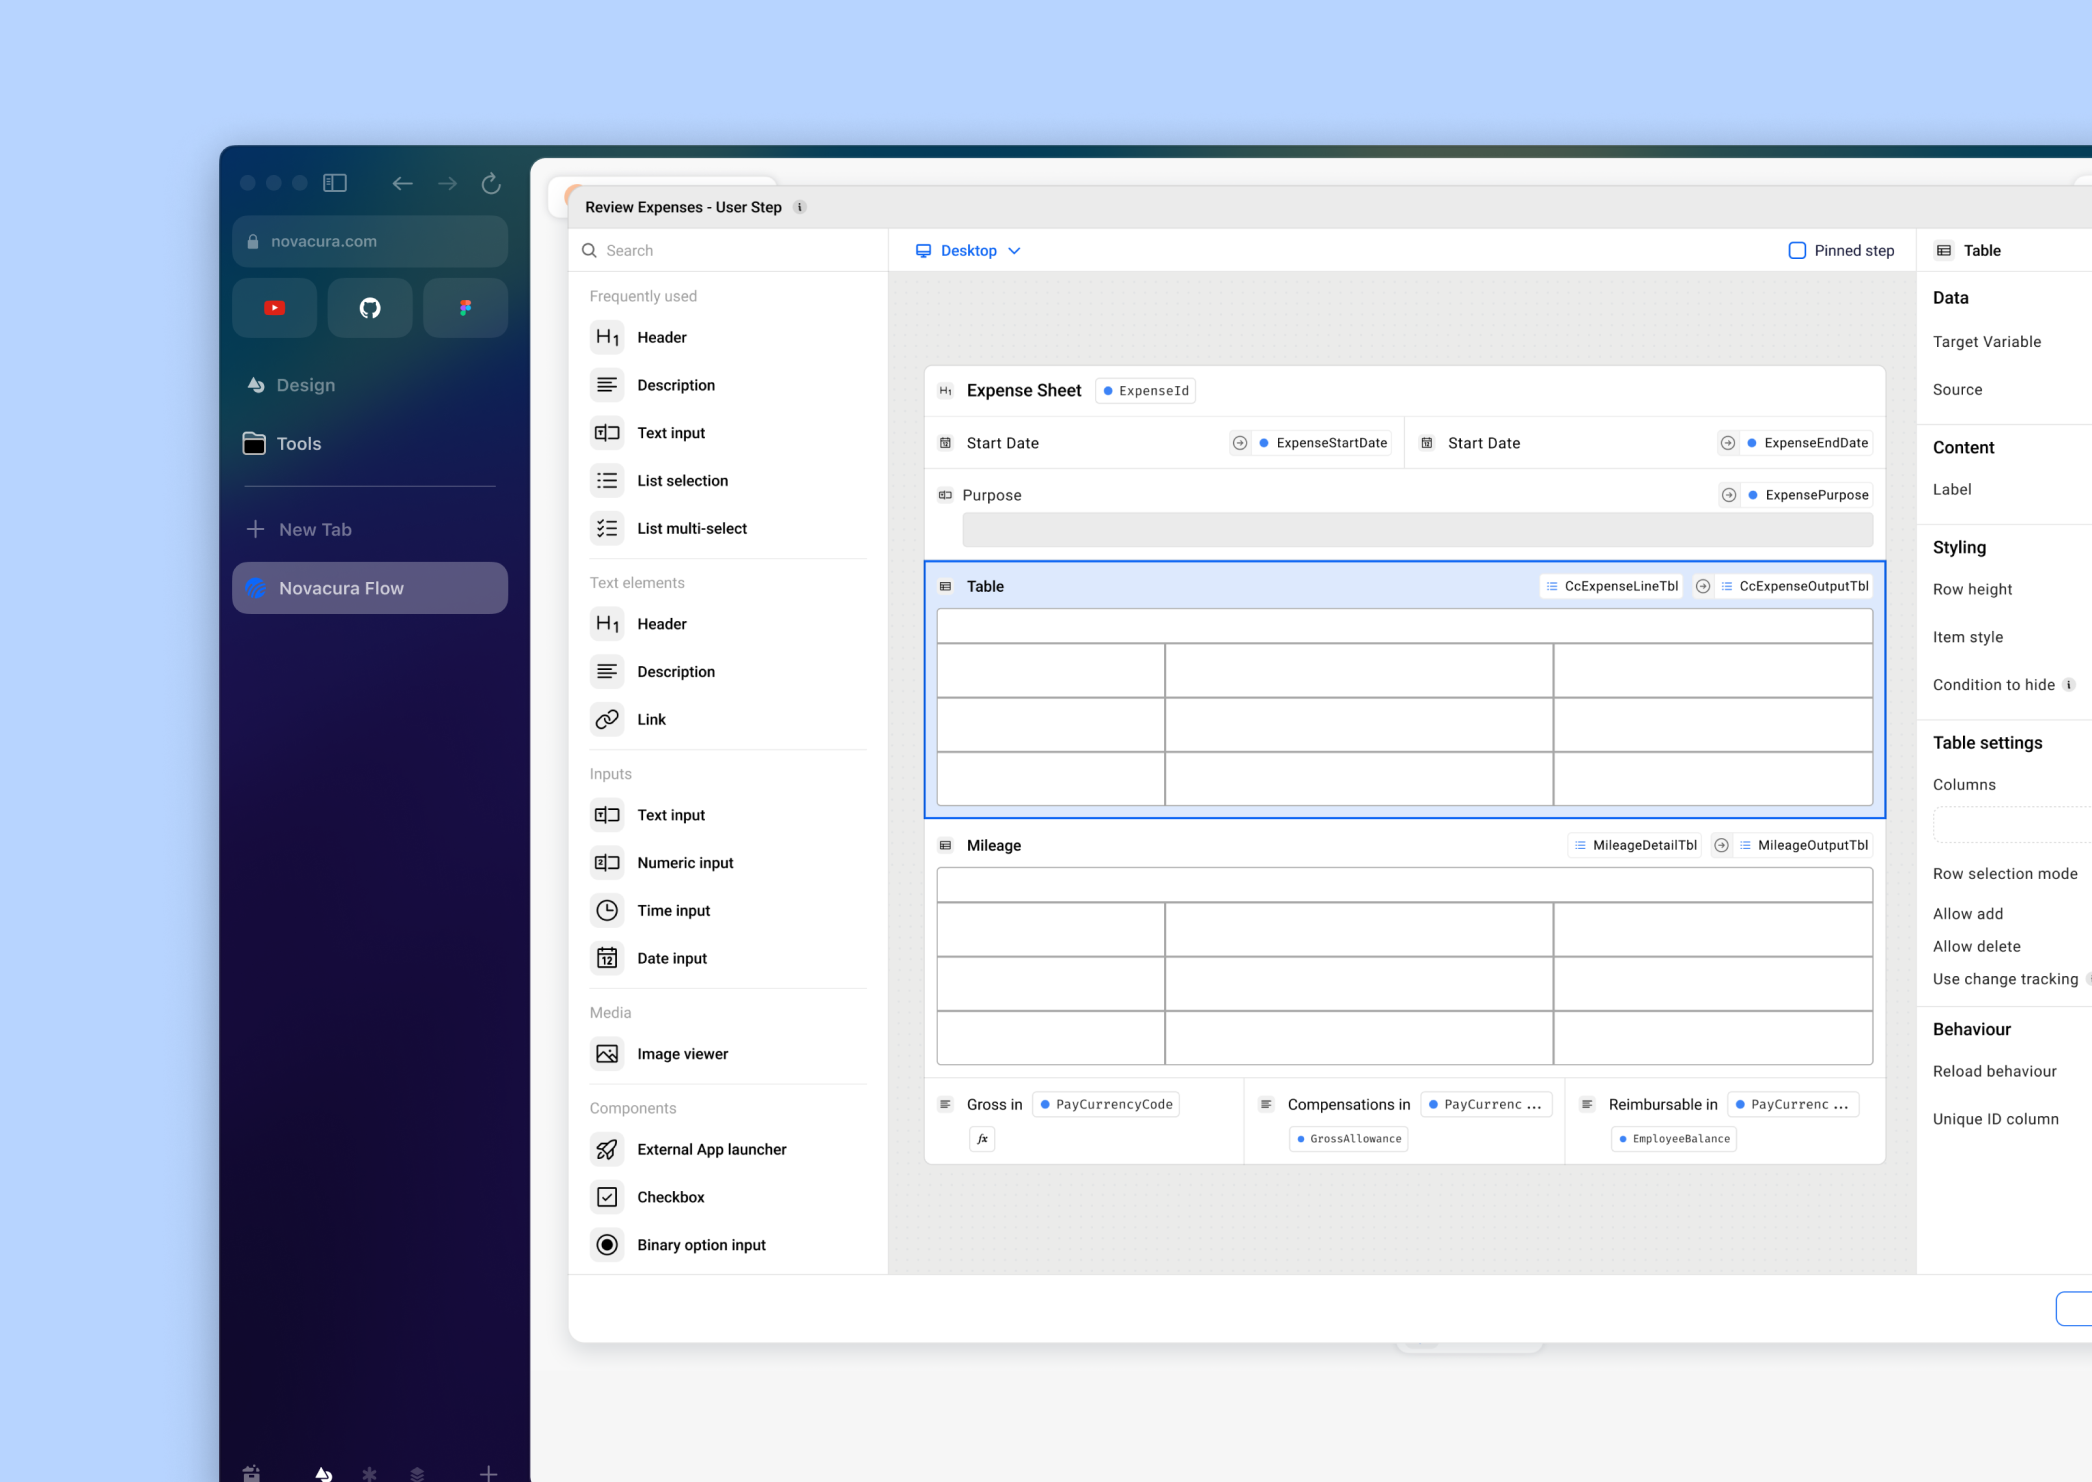Click the Table icon in the properties panel header

[x=1943, y=250]
